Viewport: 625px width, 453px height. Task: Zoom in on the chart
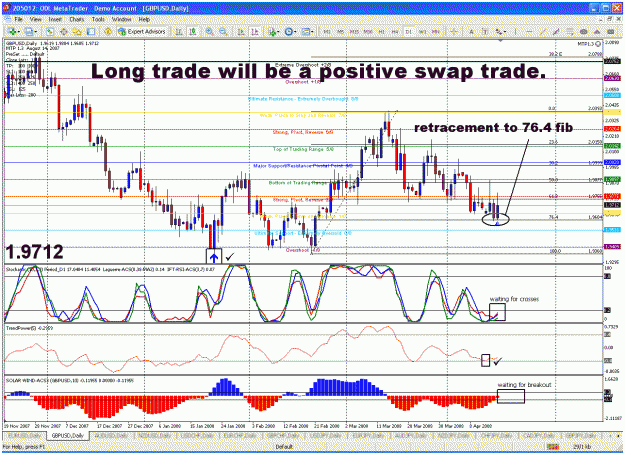point(208,32)
